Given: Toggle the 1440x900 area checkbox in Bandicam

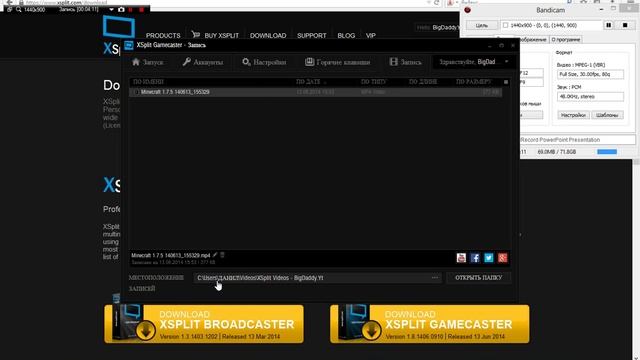Looking at the screenshot, I should point(505,25).
